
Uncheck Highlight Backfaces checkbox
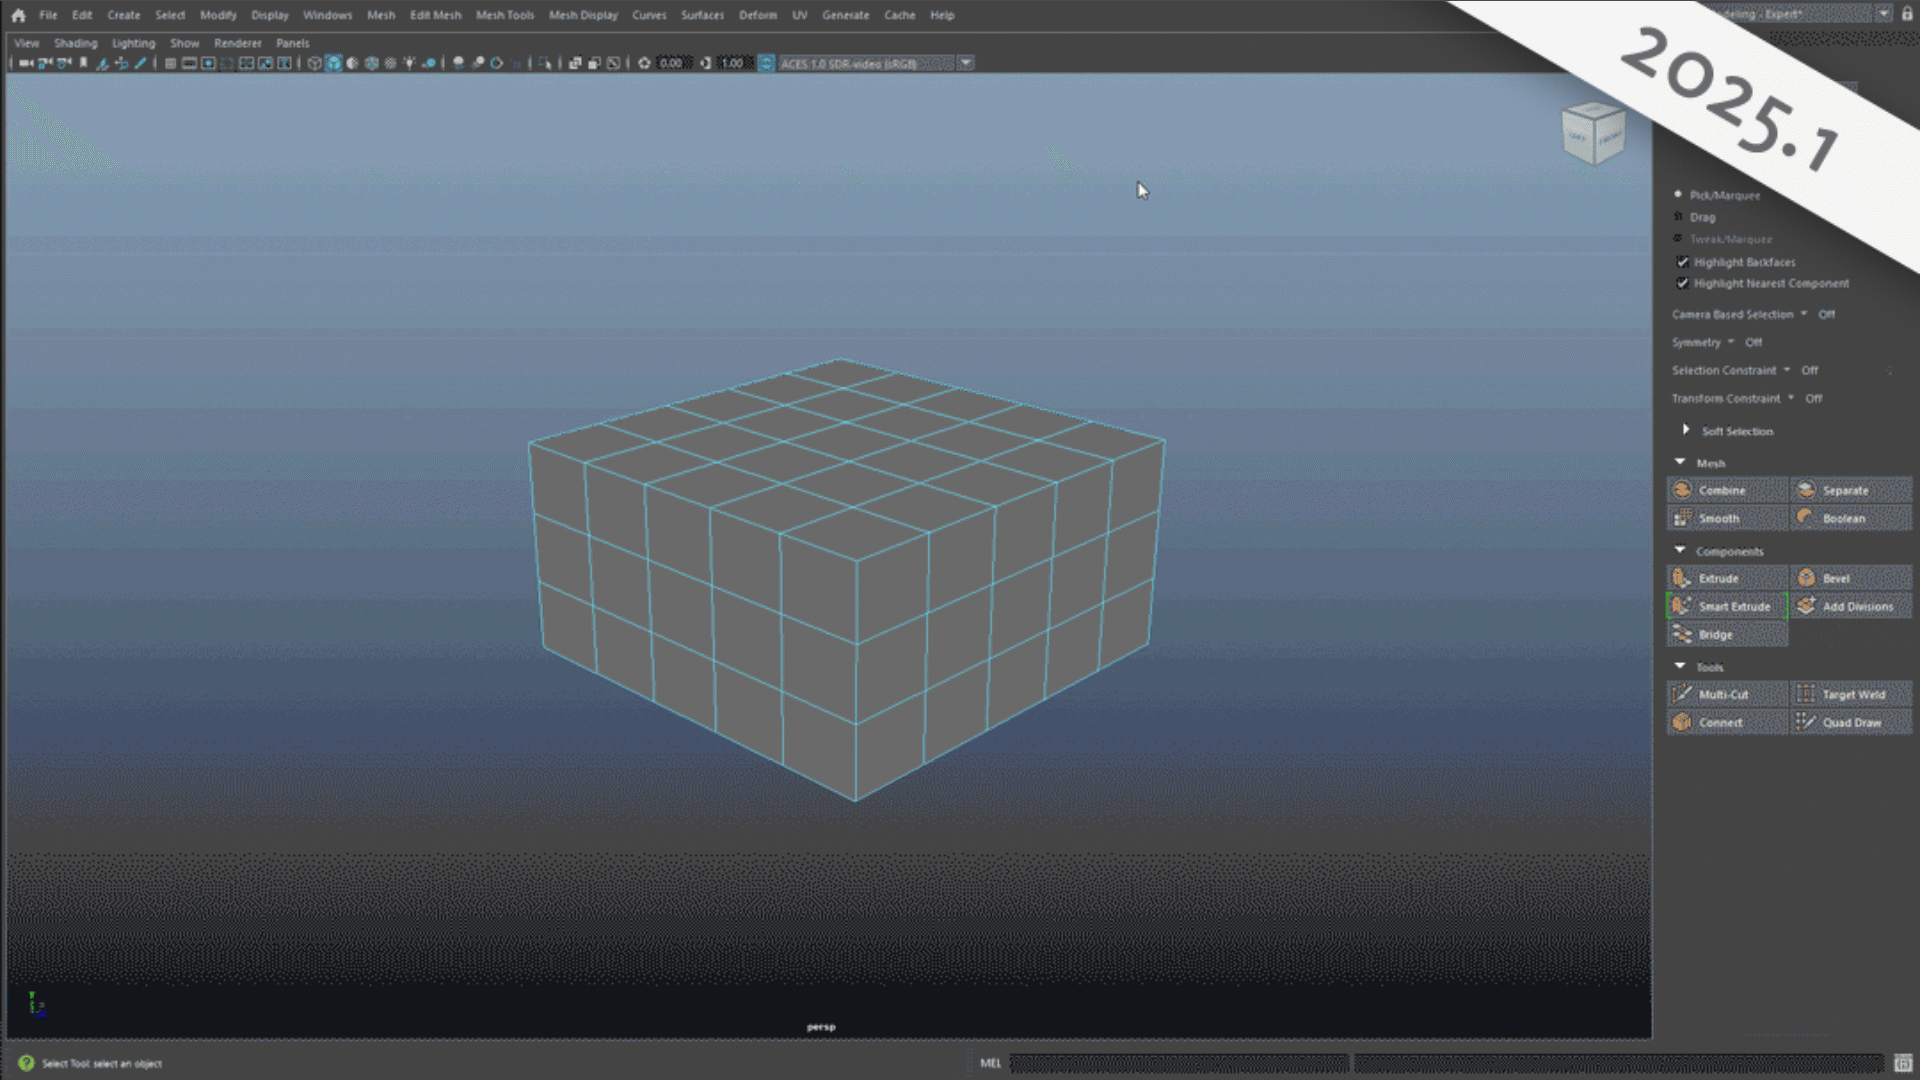[1683, 262]
